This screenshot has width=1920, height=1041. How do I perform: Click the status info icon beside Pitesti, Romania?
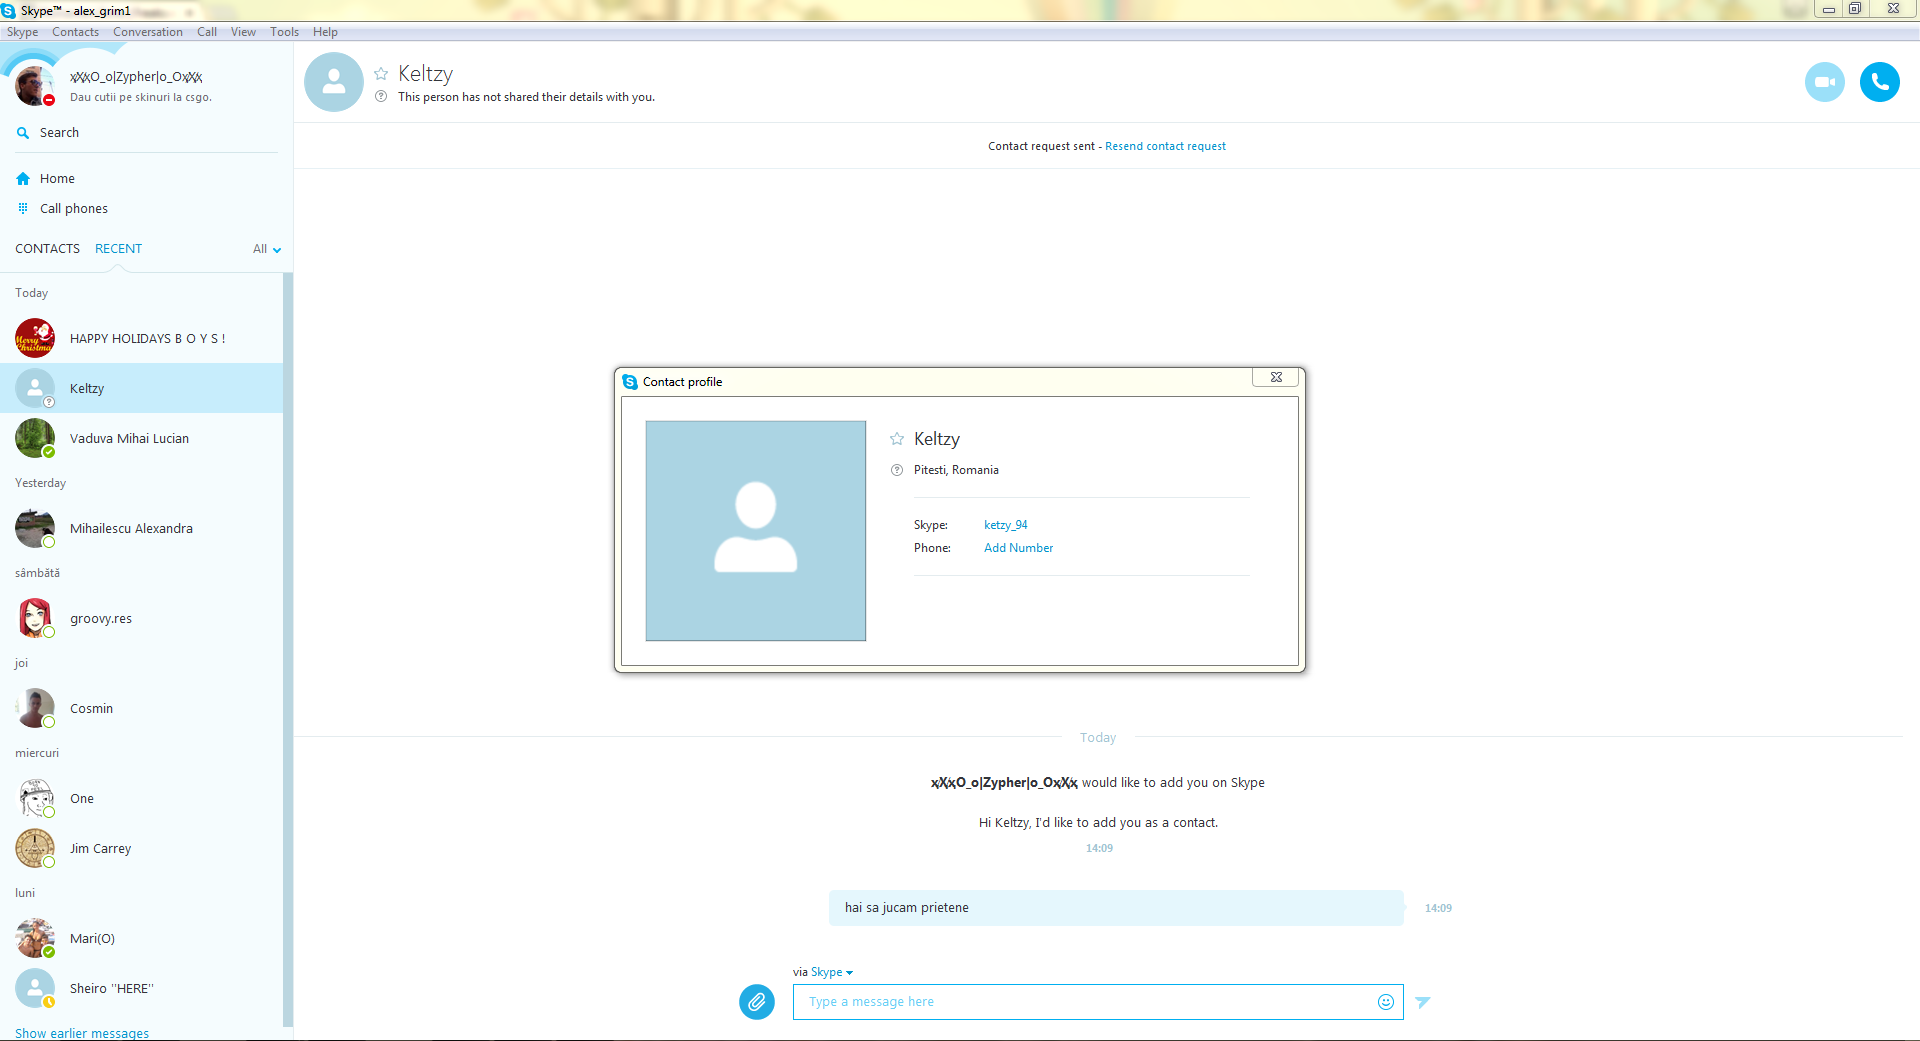click(897, 470)
